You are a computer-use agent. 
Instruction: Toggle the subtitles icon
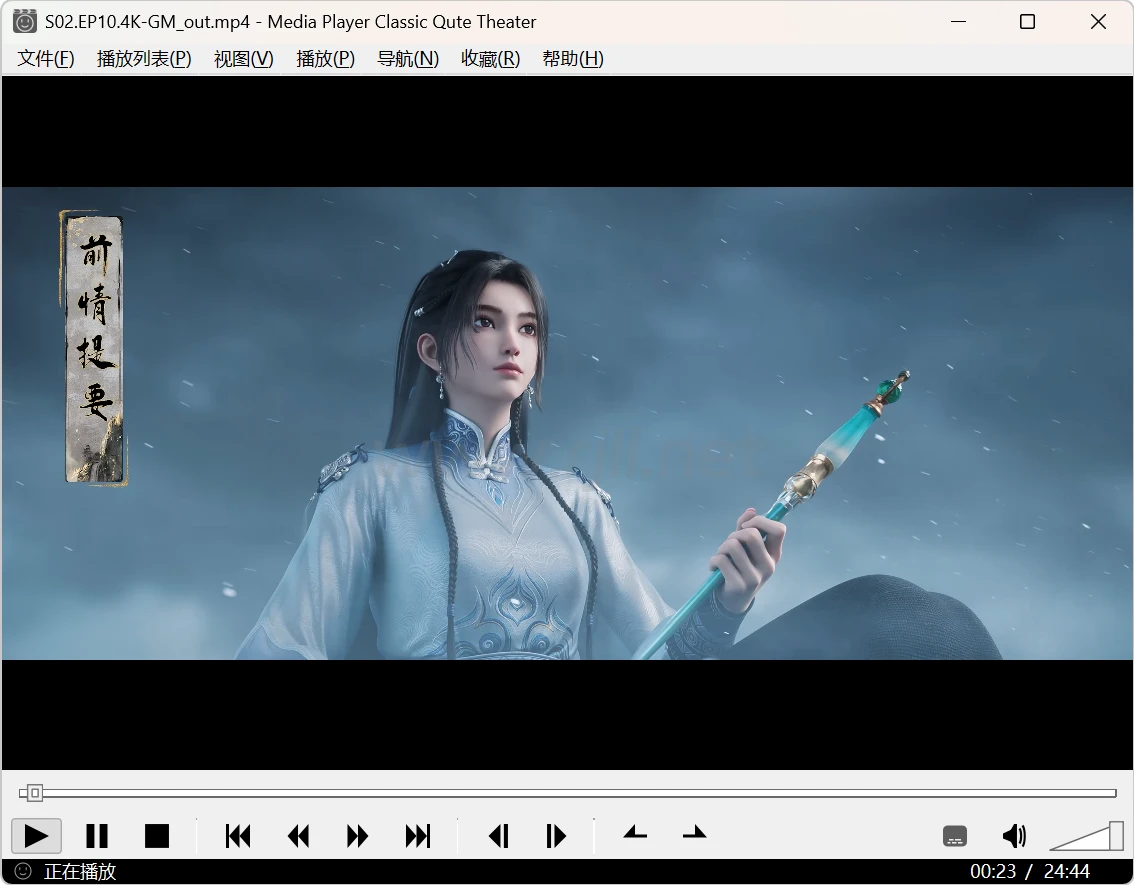coord(955,836)
